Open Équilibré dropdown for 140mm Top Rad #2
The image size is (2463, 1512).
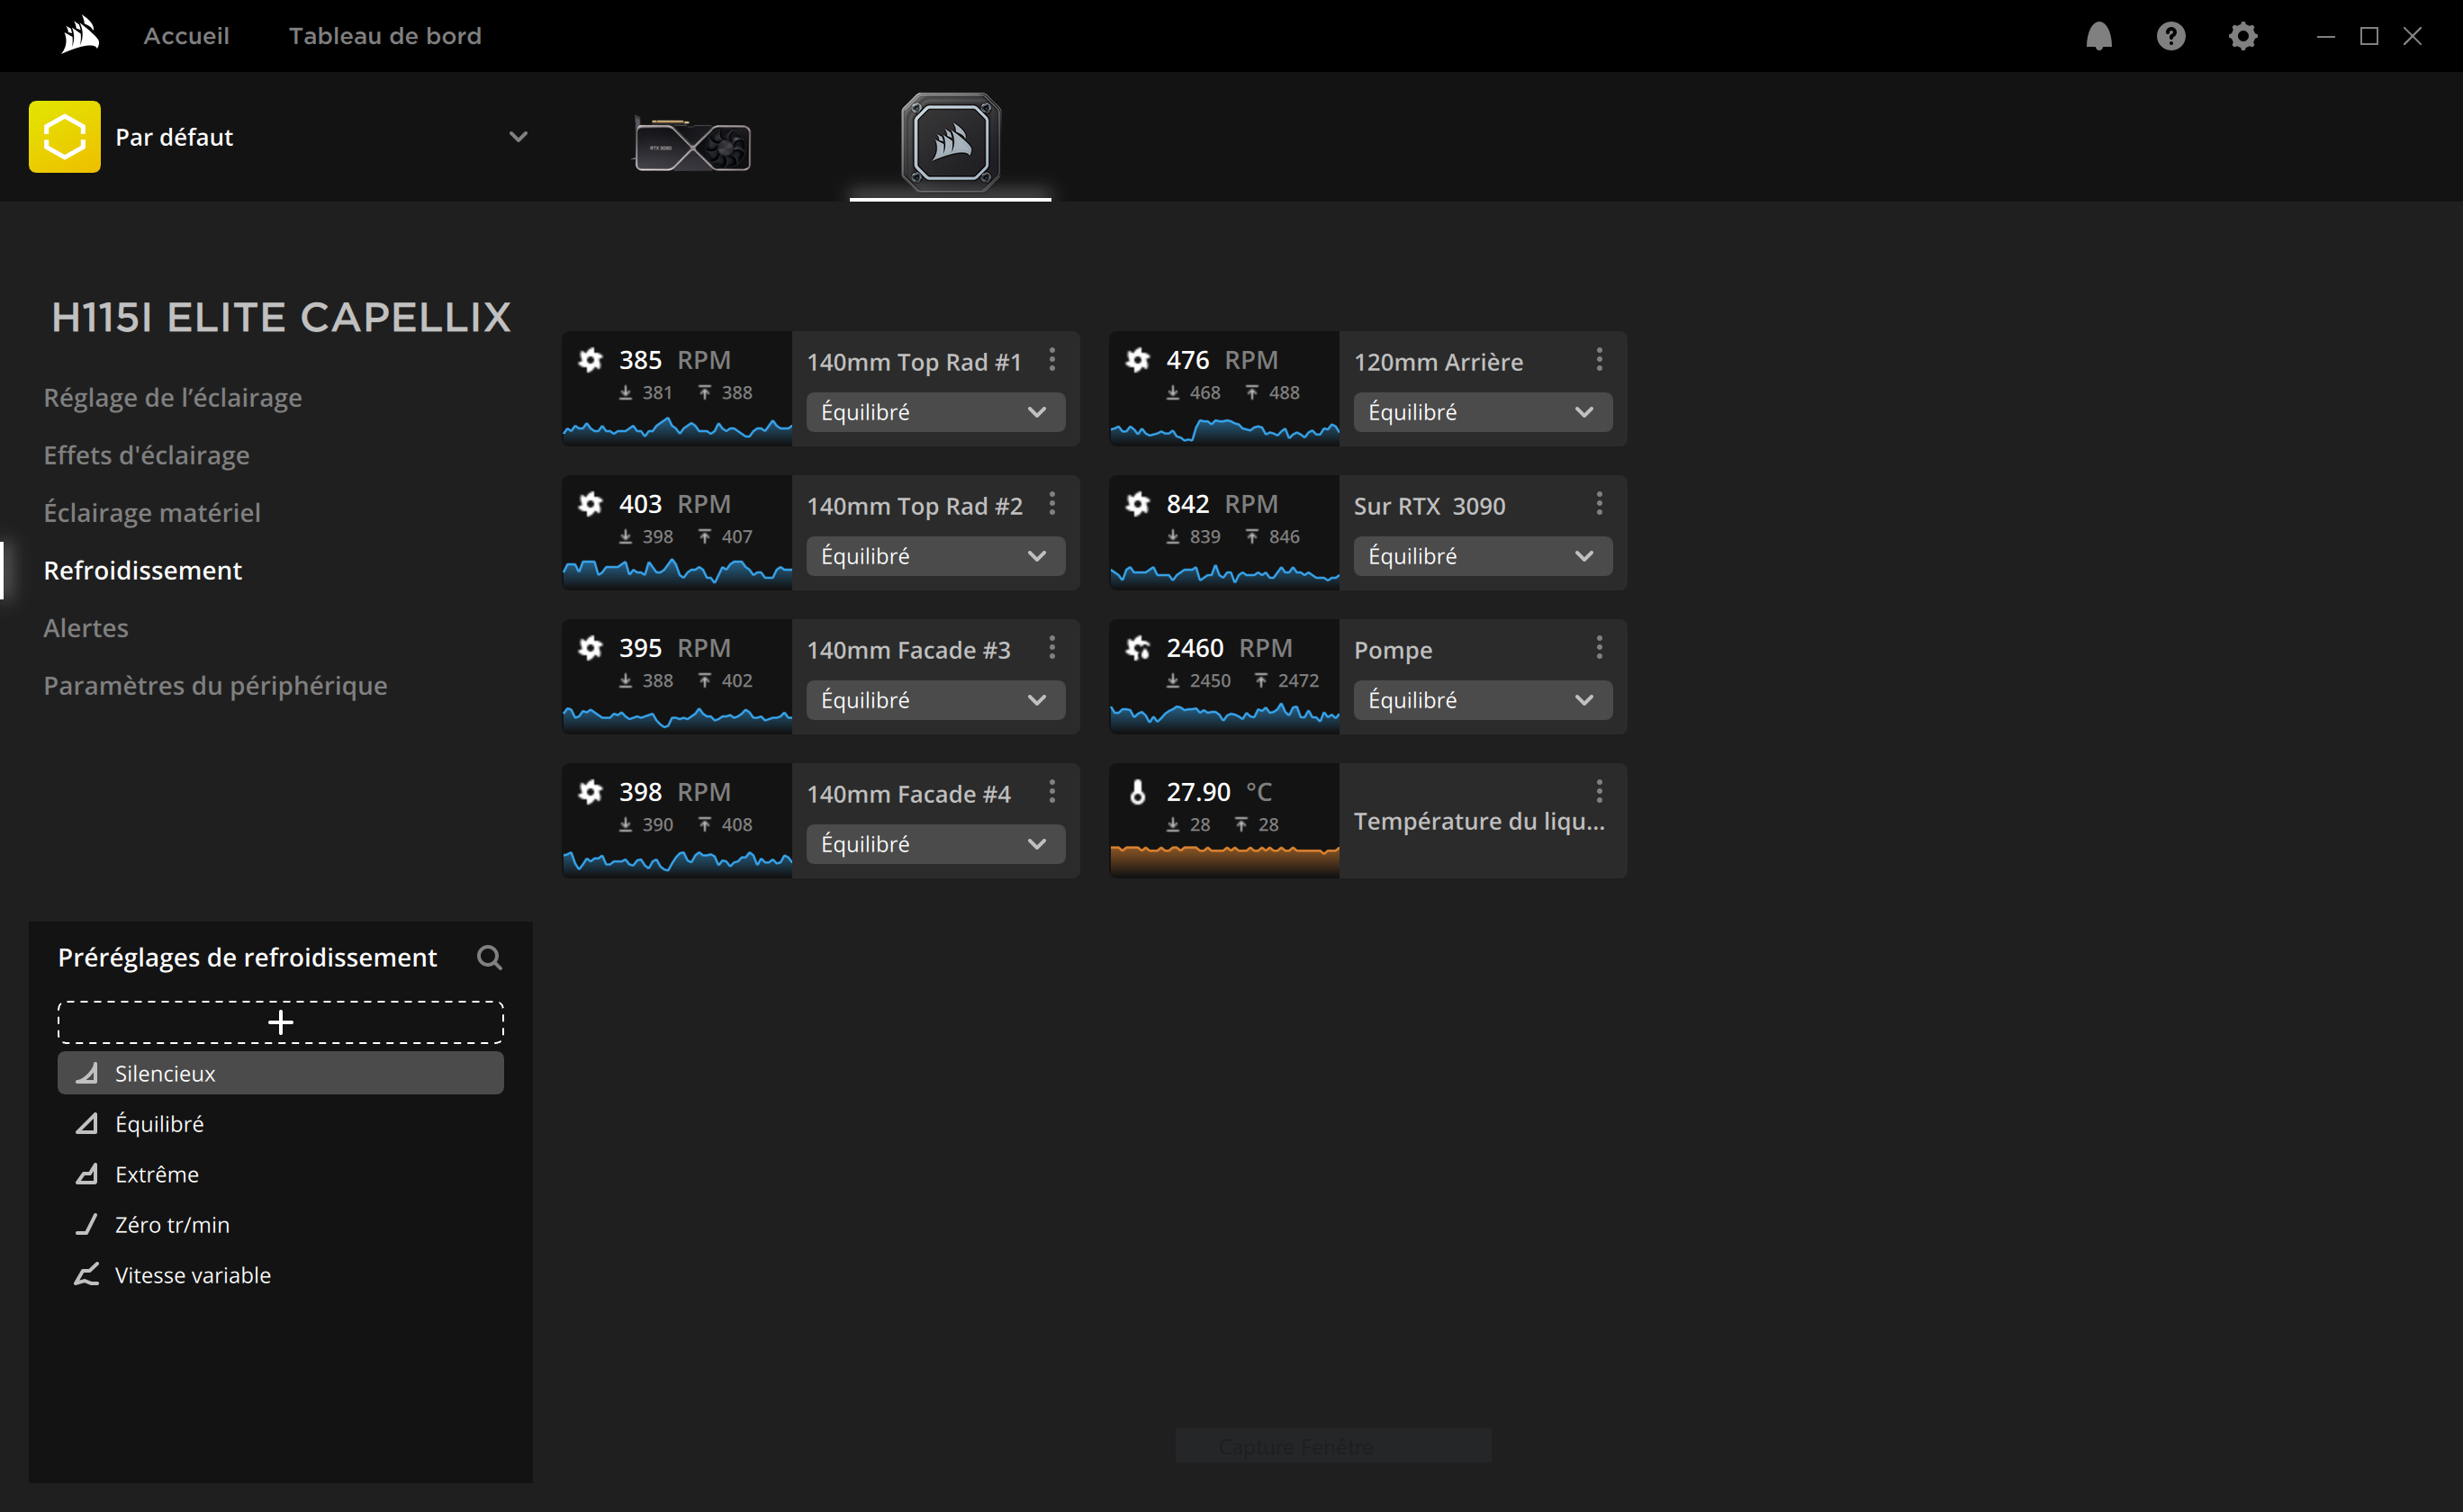click(934, 556)
